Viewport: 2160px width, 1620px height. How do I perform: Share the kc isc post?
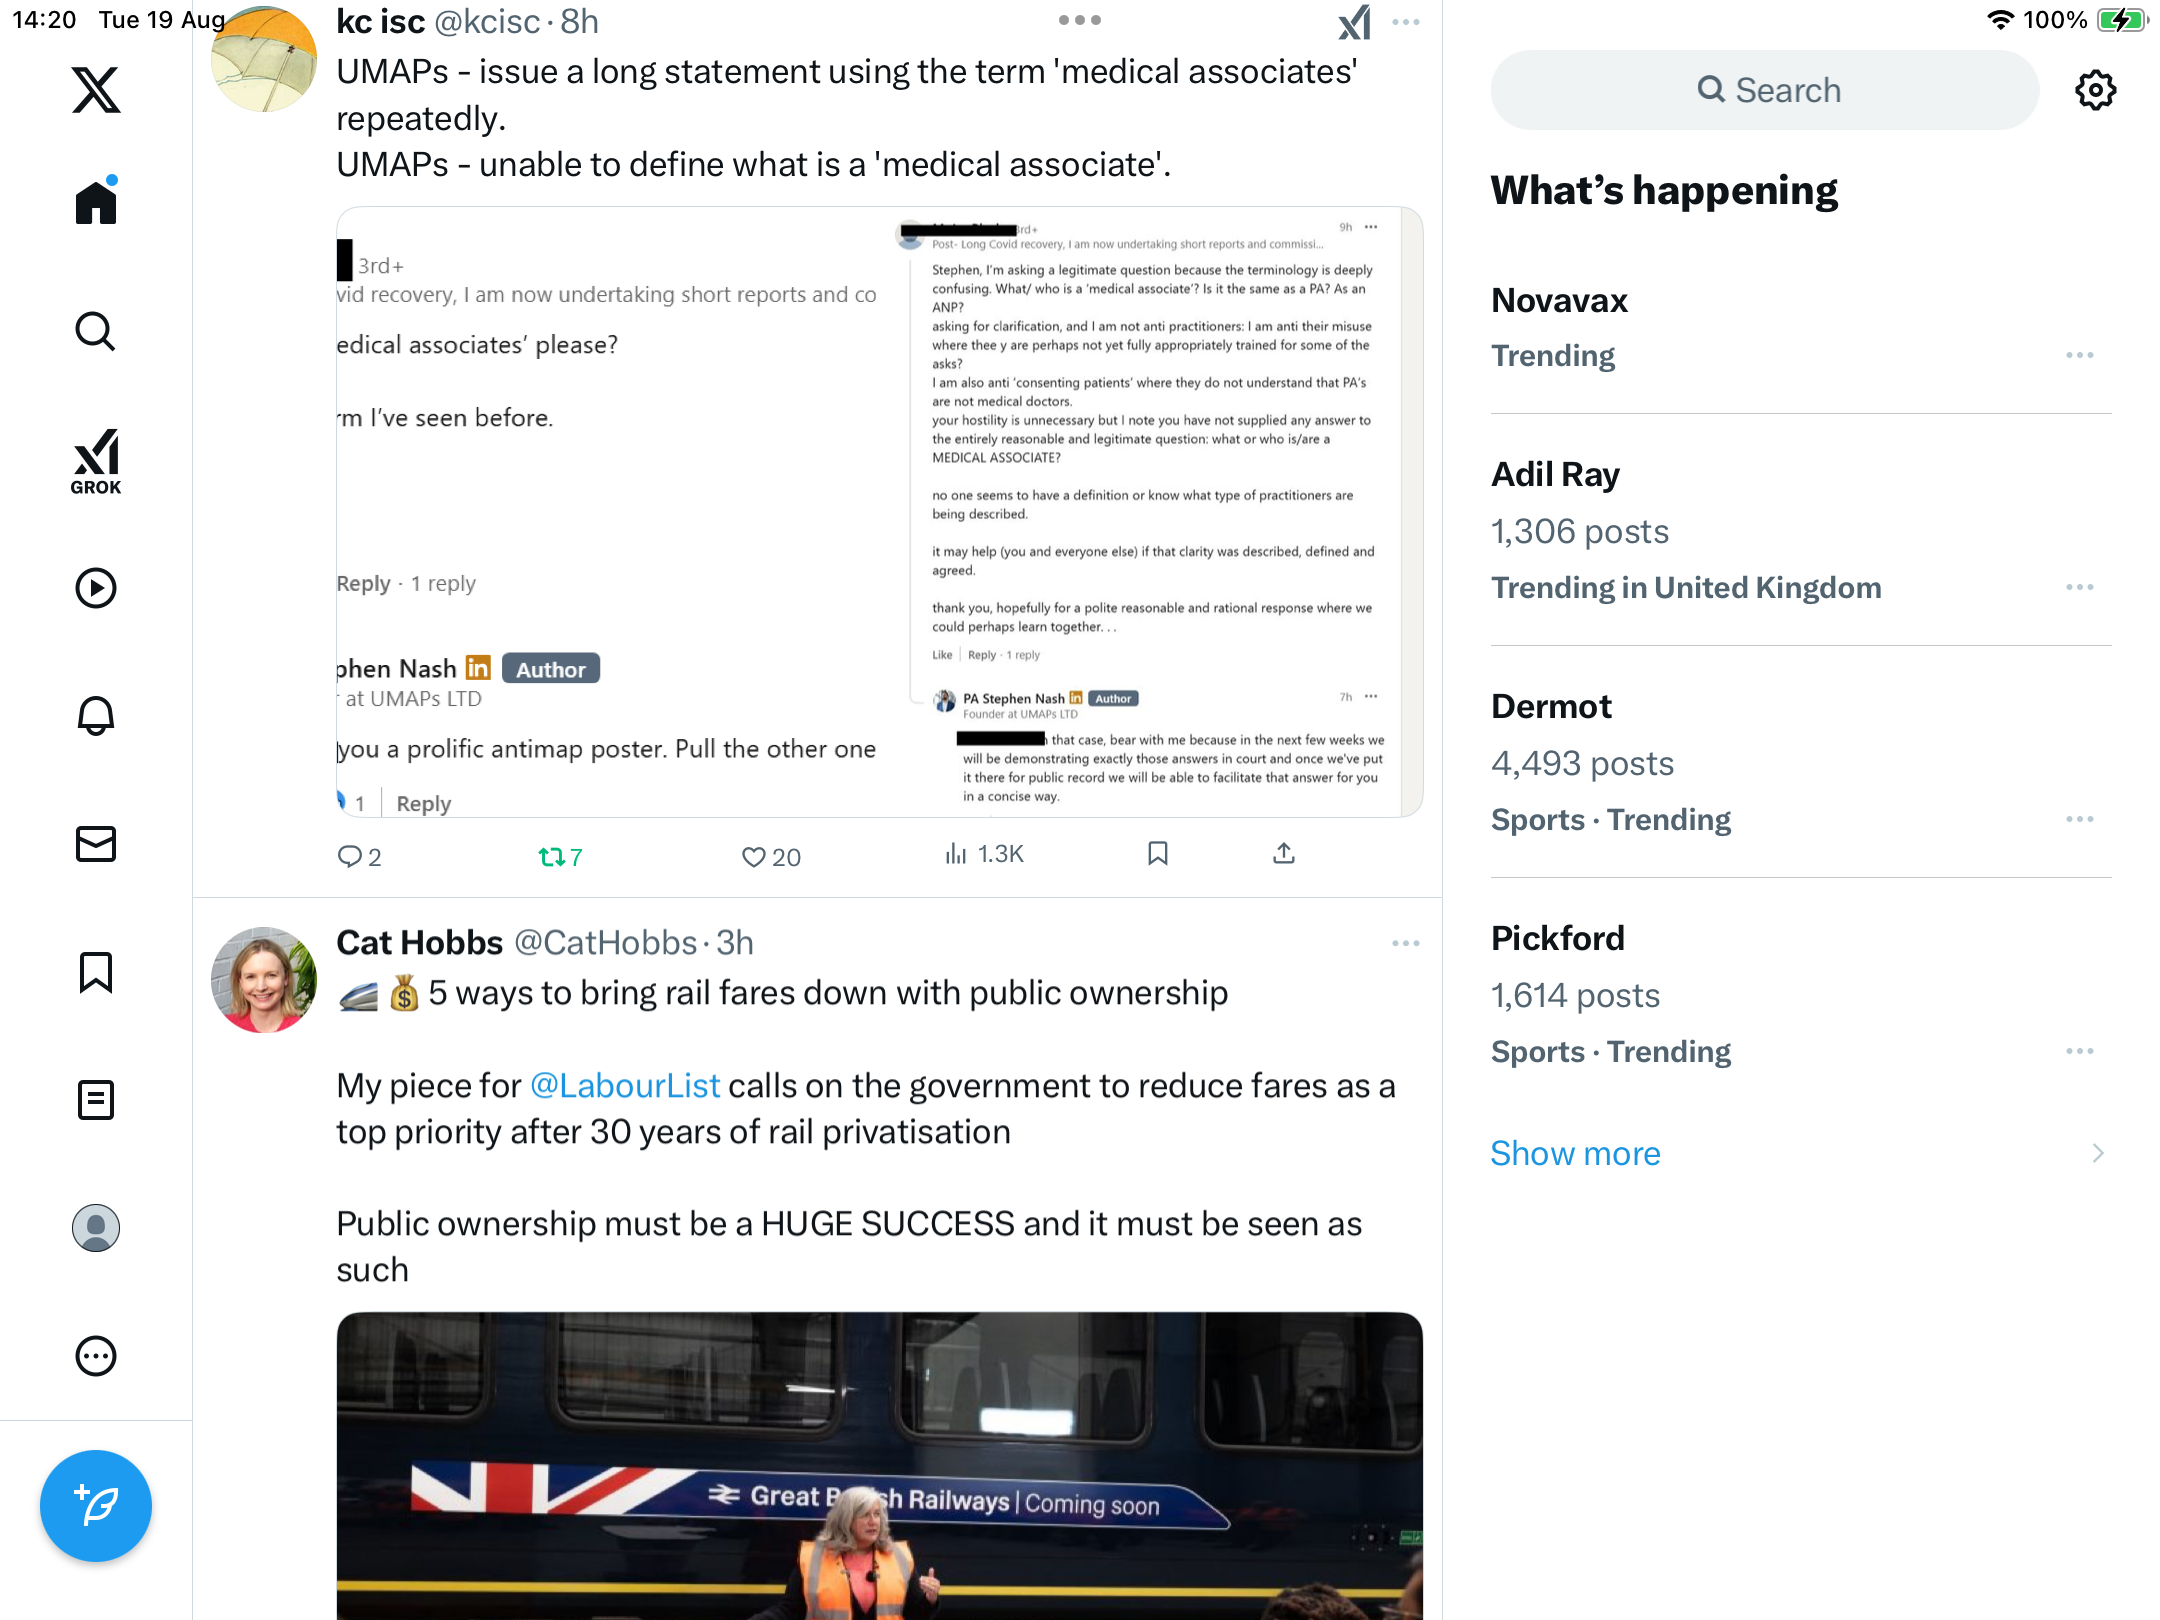point(1284,854)
